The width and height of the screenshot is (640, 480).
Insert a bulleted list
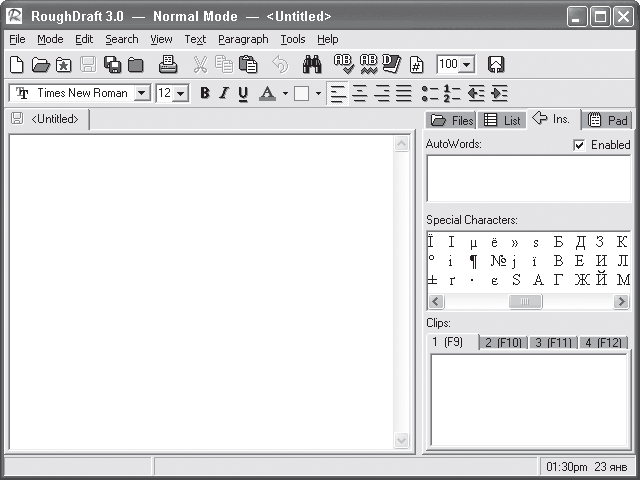click(430, 93)
